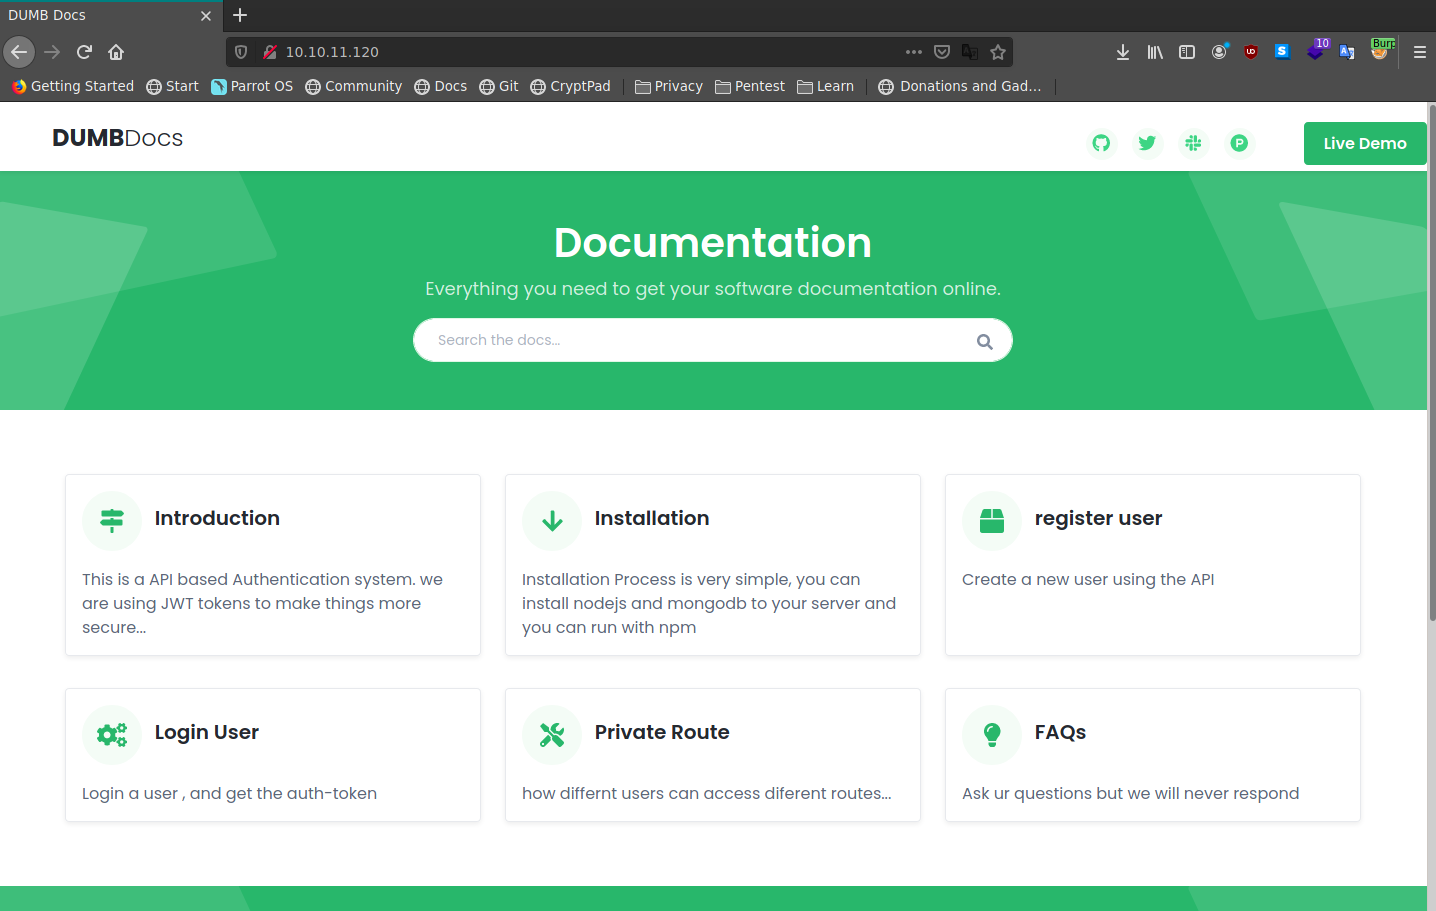Viewport: 1436px width, 911px height.
Task: Open the Product Hunt icon link
Action: pos(1239,143)
